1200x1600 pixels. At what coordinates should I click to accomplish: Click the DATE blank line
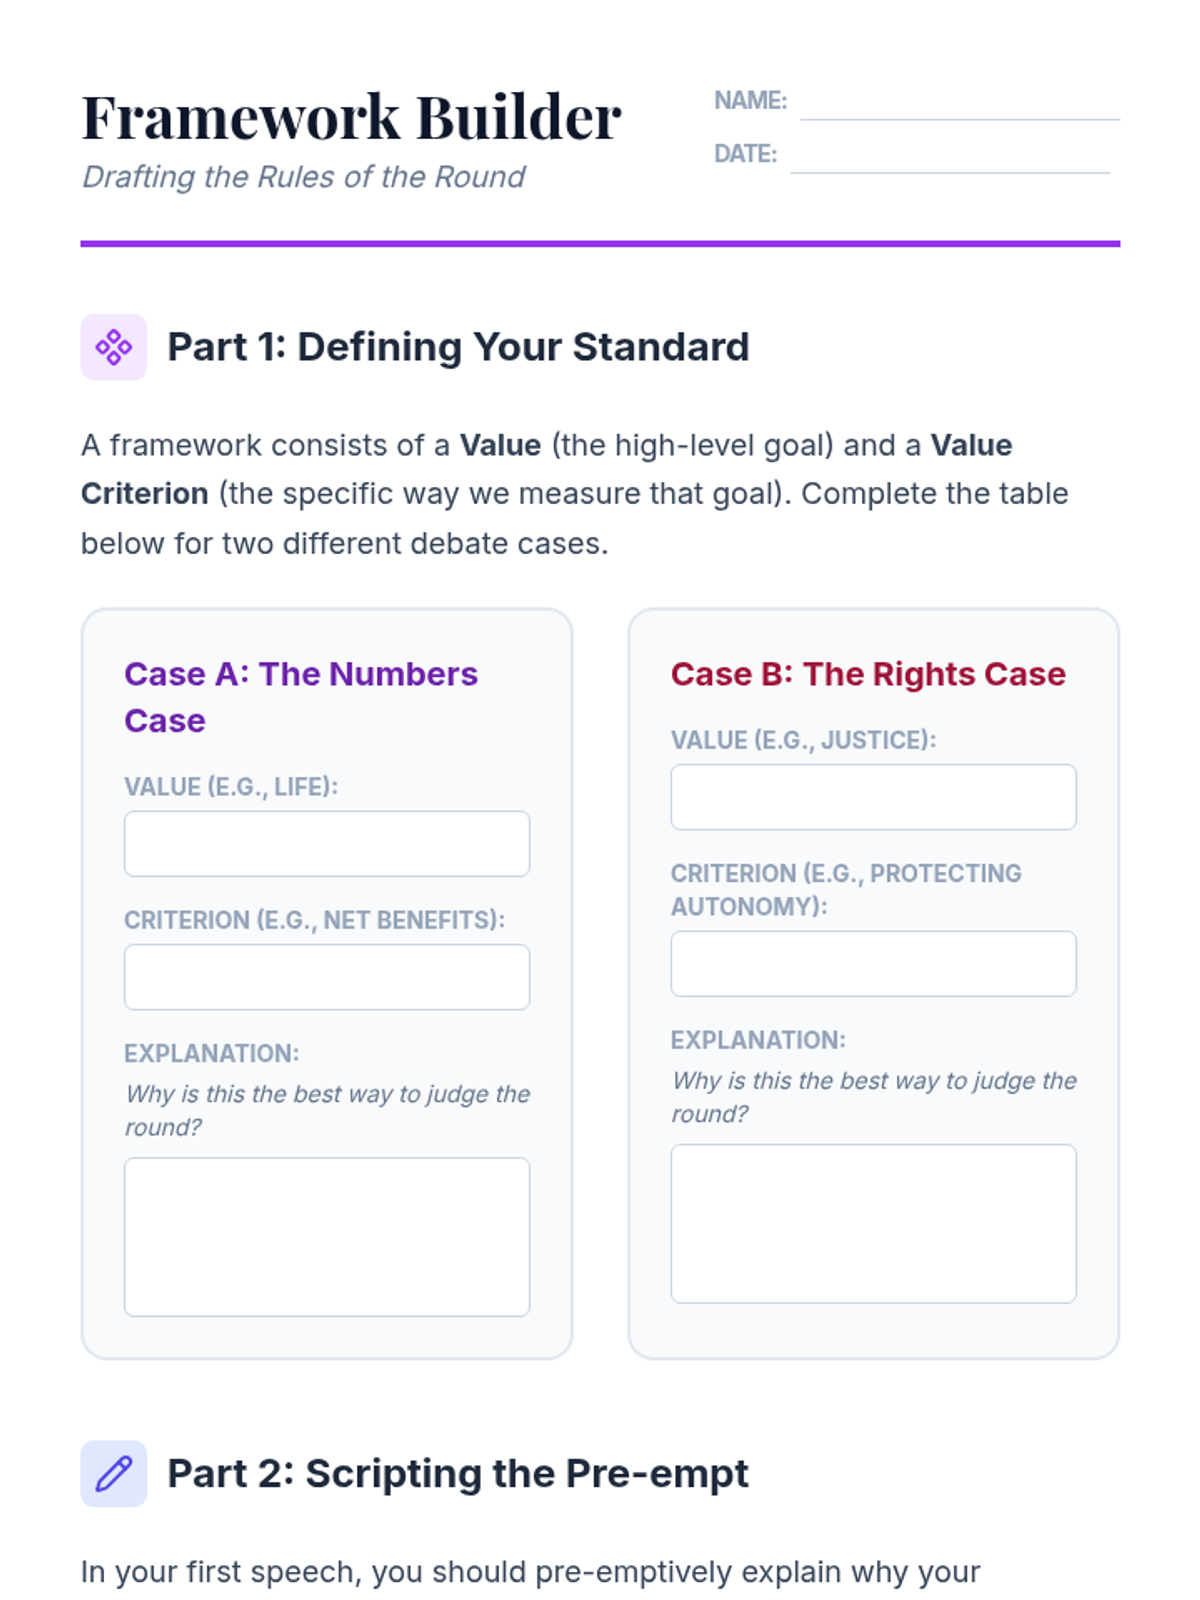coord(949,158)
